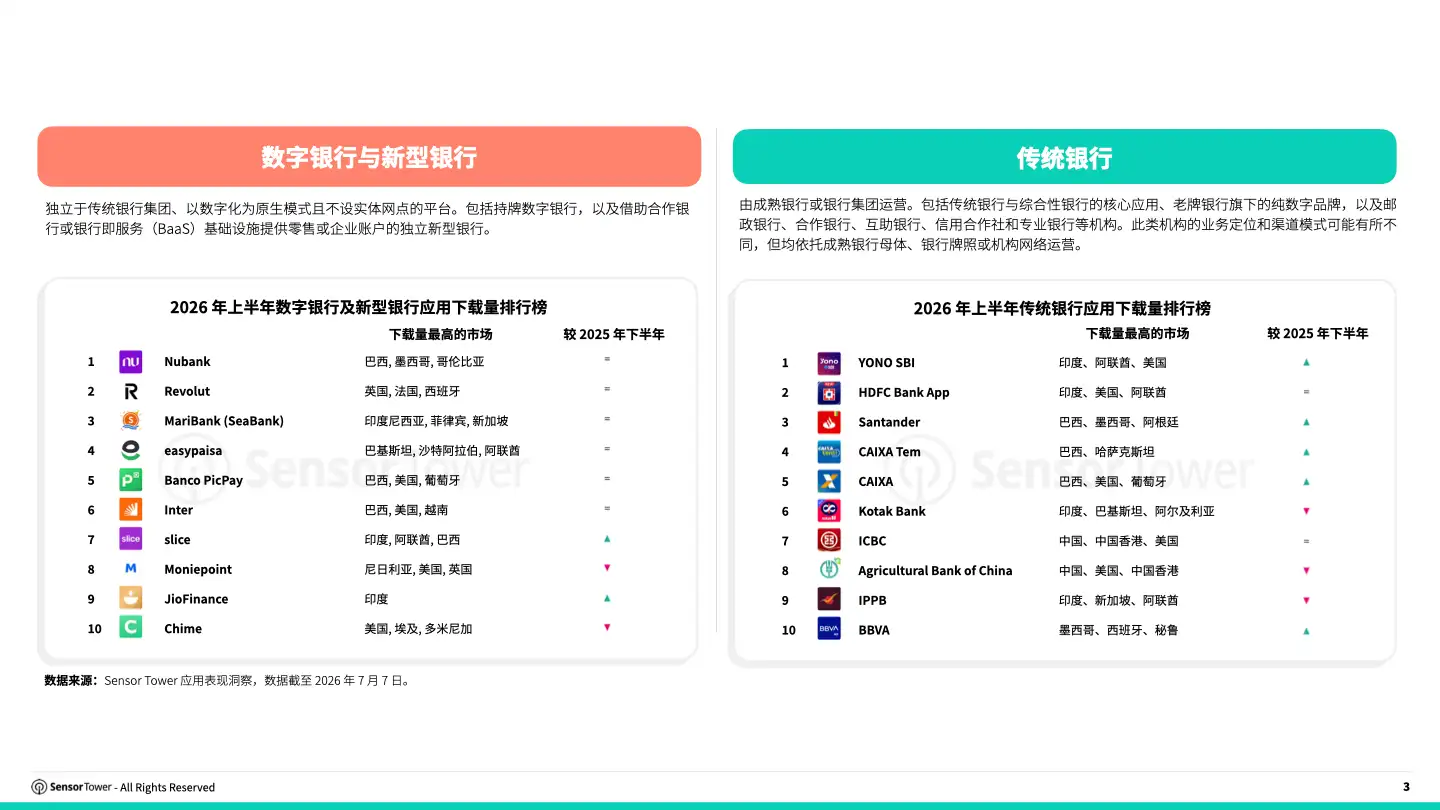The image size is (1440, 810).
Task: Click the easypaisa app icon
Action: coord(130,451)
